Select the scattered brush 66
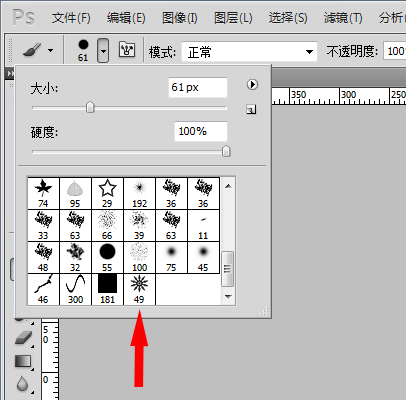The width and height of the screenshot is (406, 400). pyautogui.click(x=107, y=225)
